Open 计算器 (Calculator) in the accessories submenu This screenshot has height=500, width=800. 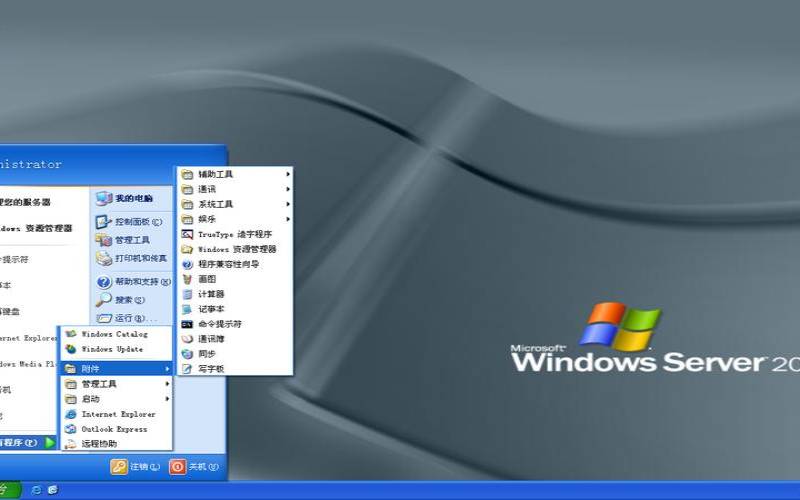coord(235,294)
